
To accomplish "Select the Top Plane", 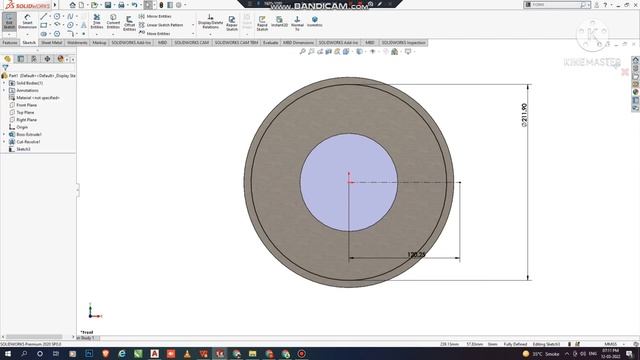I will click(x=22, y=112).
